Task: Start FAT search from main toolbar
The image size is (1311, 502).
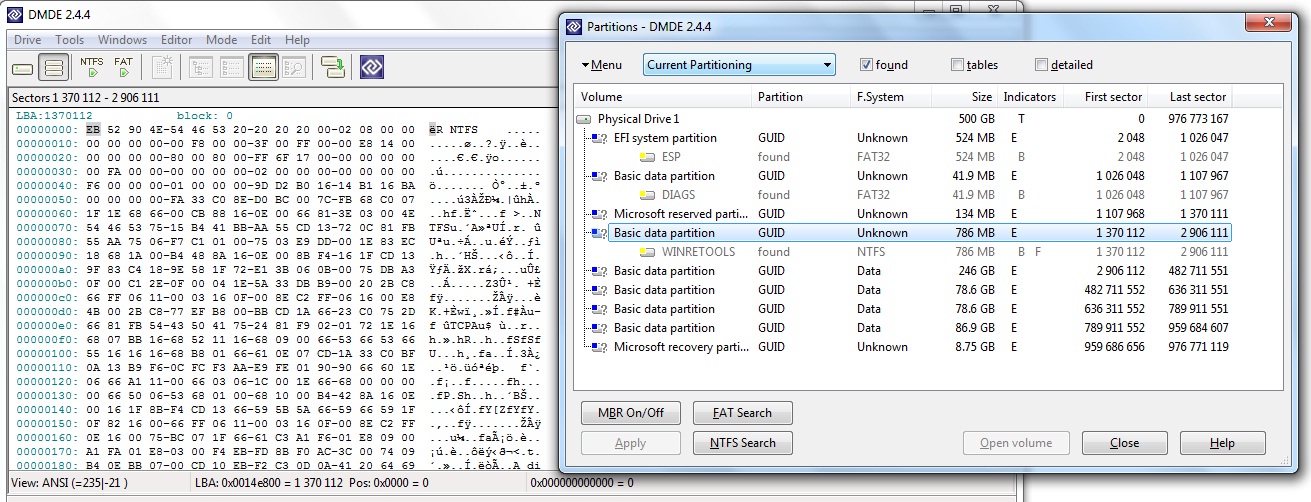Action: [123, 67]
